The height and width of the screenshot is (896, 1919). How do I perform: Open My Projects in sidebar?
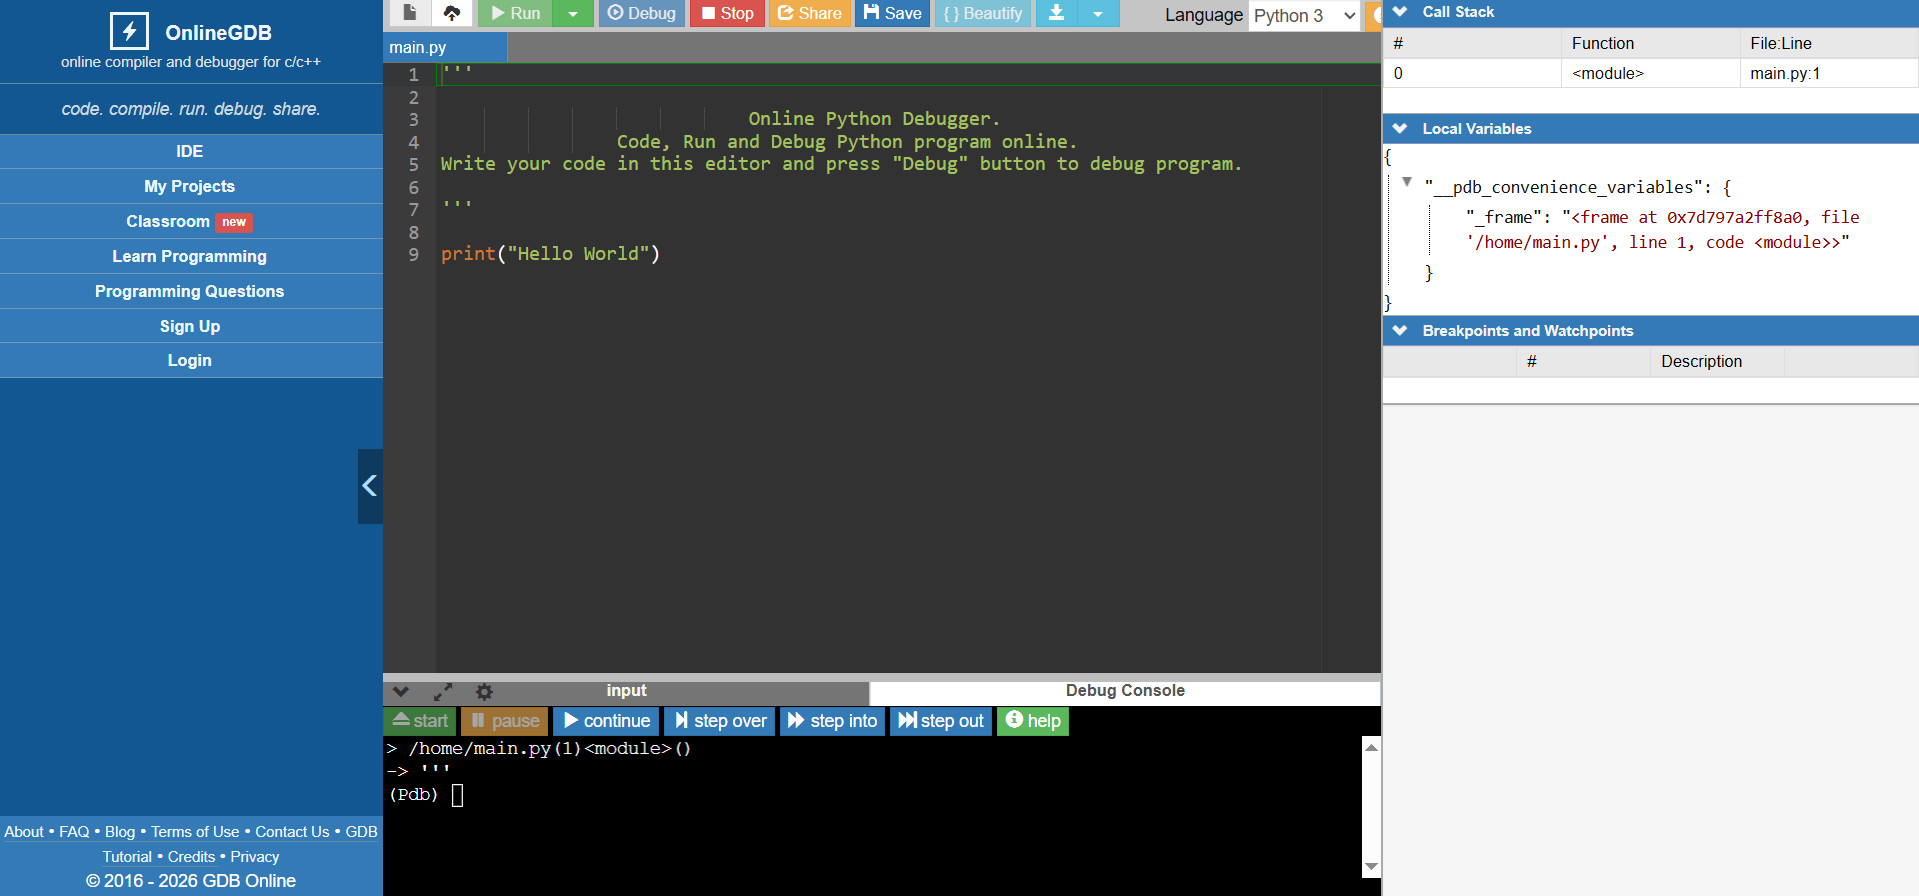click(190, 186)
